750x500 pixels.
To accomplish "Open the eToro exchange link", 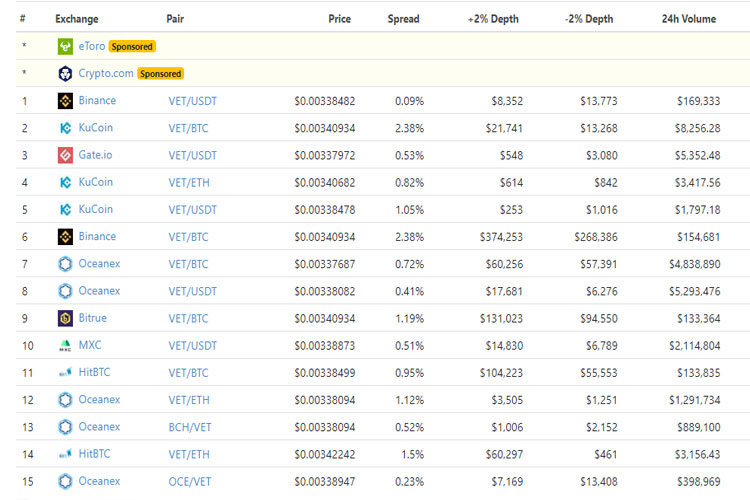I will click(91, 46).
